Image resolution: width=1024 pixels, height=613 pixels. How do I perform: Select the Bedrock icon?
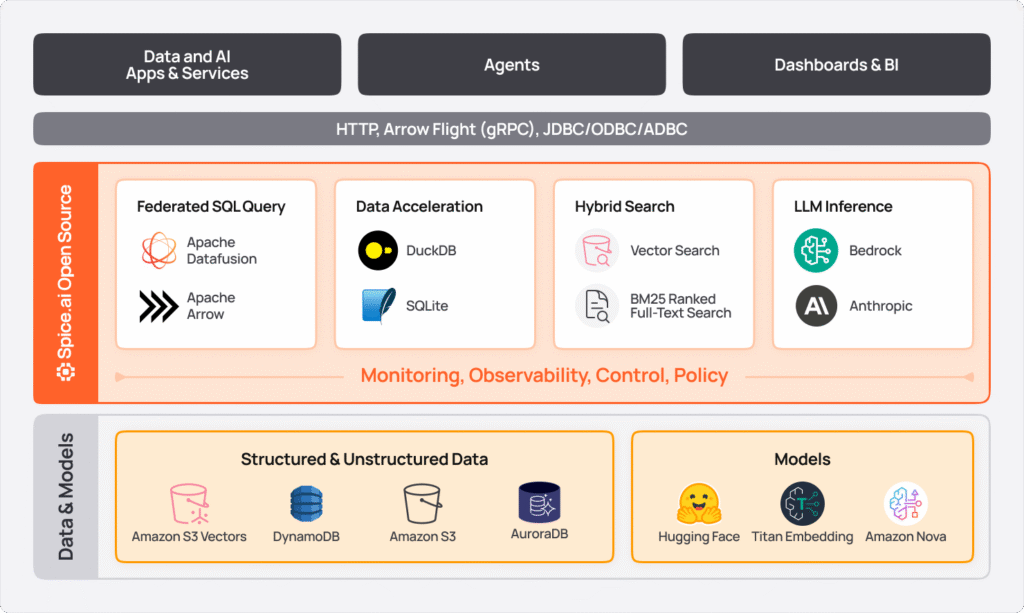coord(816,250)
